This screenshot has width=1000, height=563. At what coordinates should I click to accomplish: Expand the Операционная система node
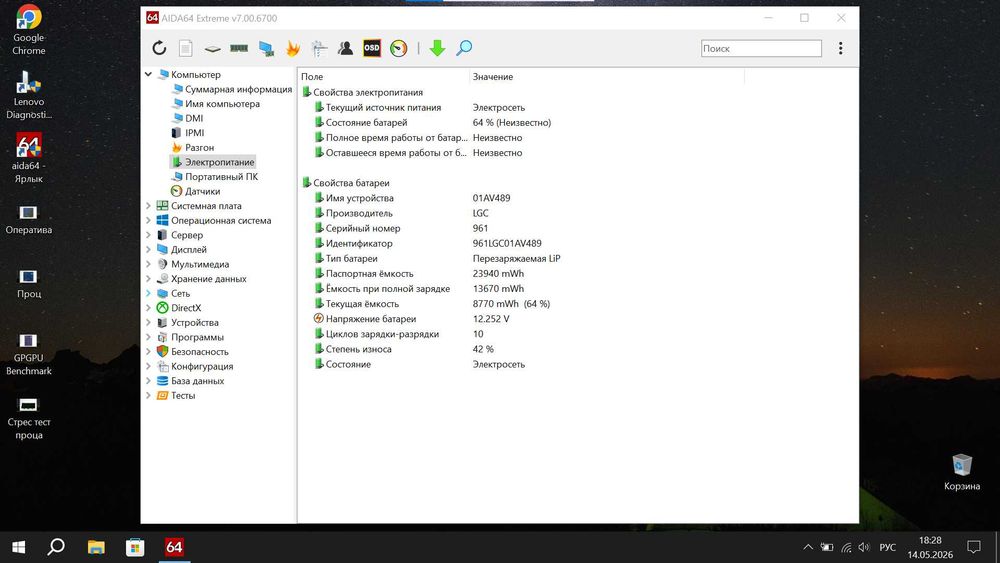tap(149, 221)
